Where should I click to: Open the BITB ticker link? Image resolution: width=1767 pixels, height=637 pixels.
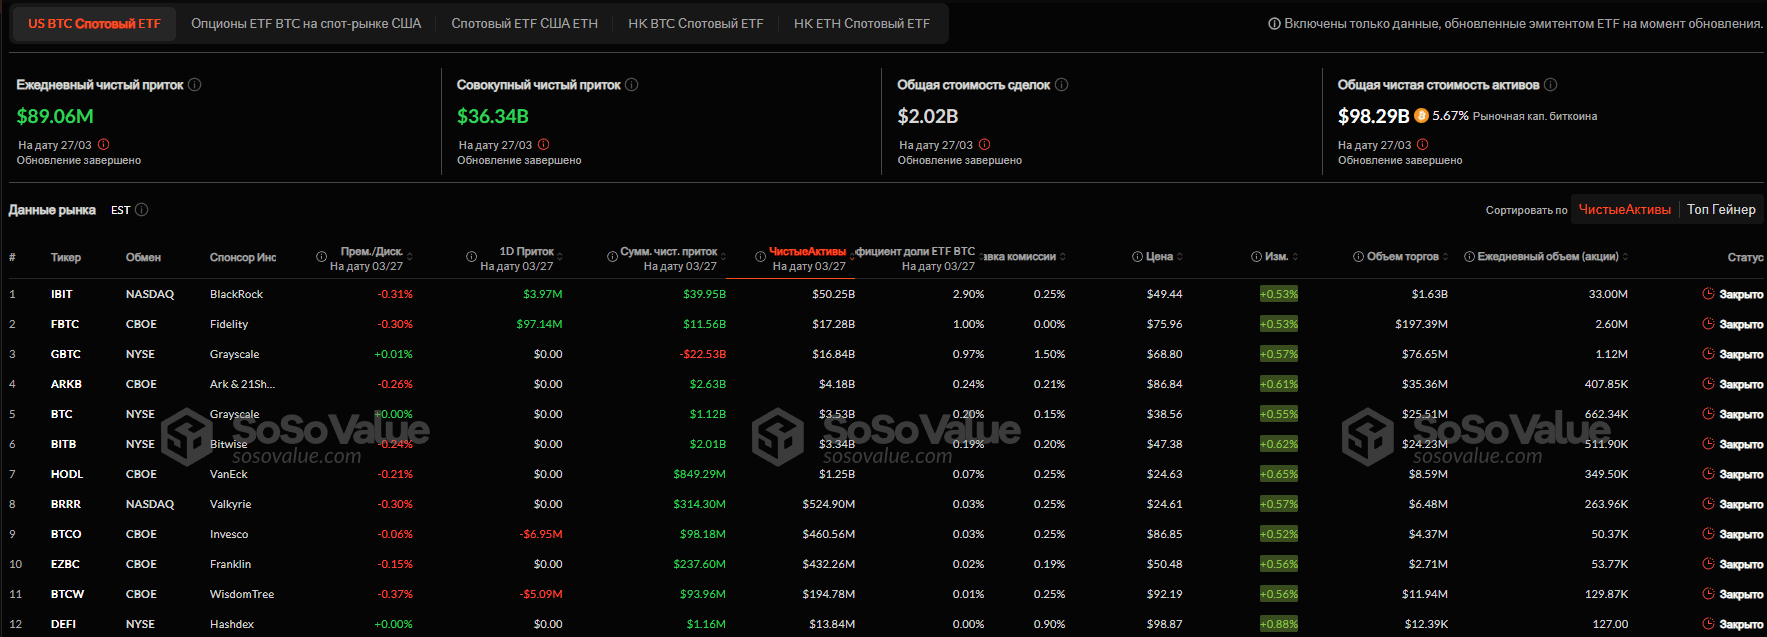coord(64,444)
